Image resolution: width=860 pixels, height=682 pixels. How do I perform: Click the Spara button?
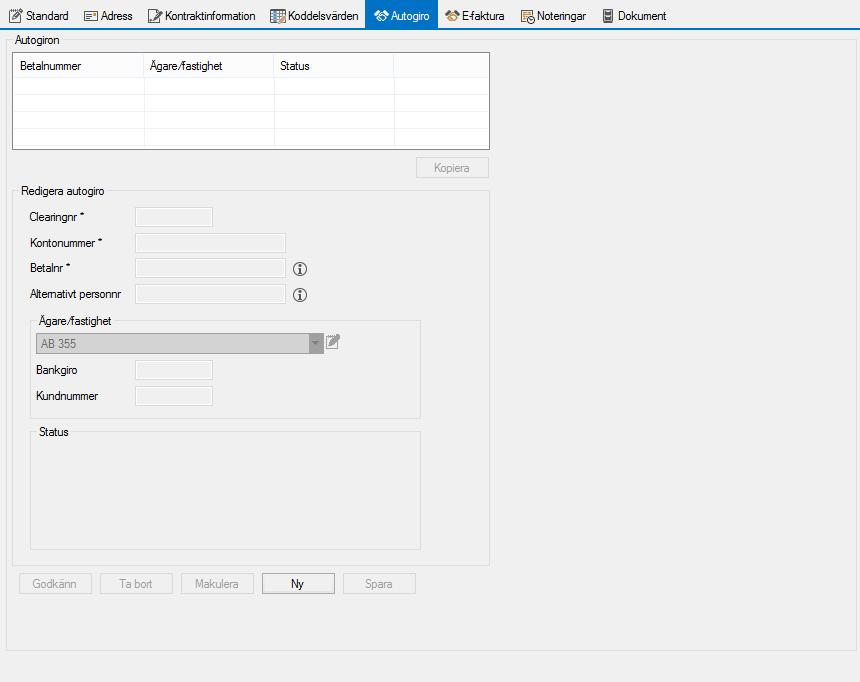point(379,584)
